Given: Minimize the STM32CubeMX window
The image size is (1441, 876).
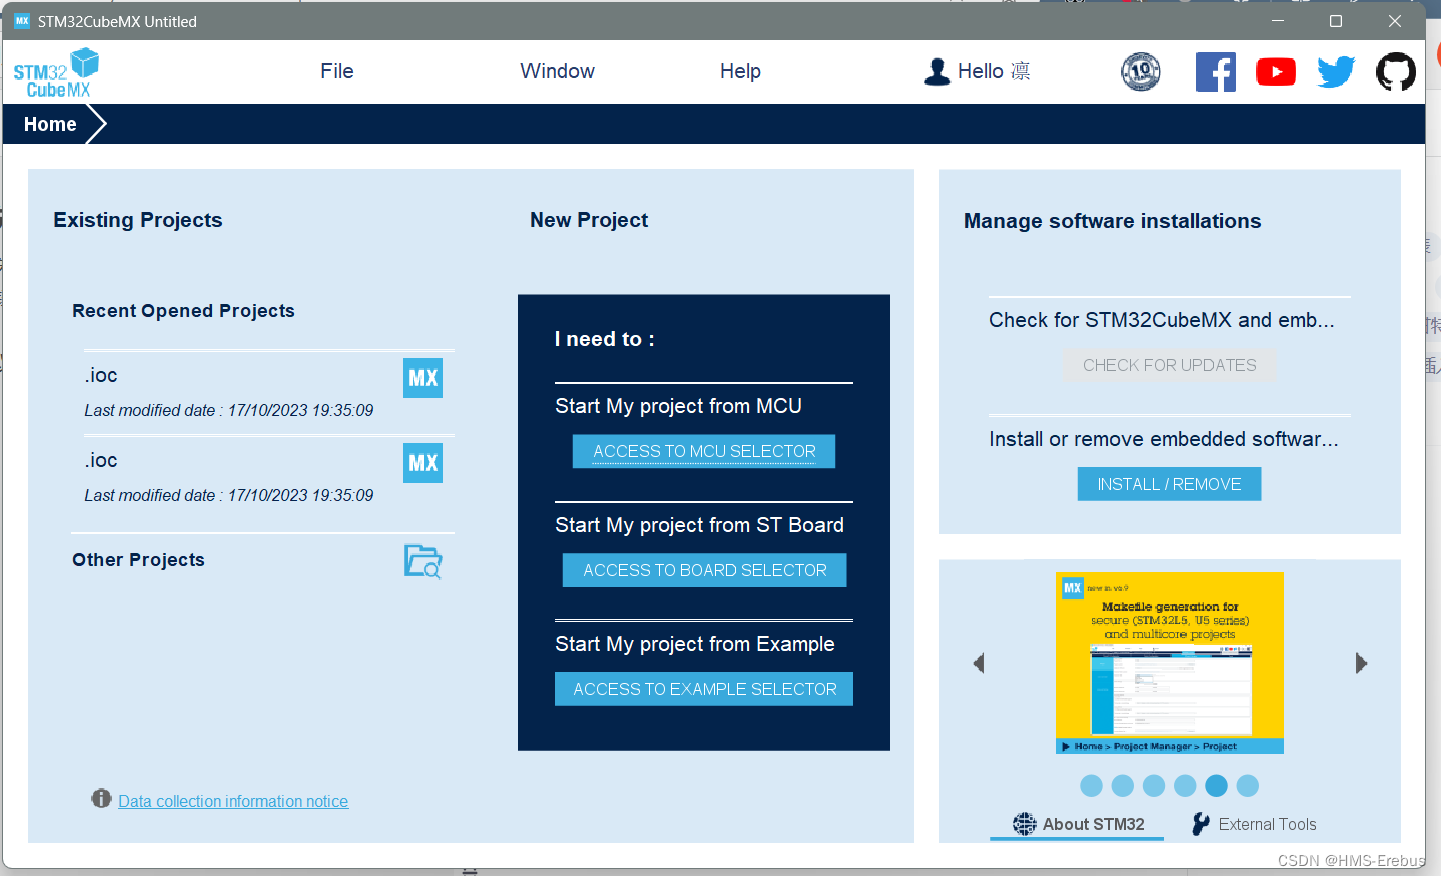Looking at the screenshot, I should [1278, 21].
